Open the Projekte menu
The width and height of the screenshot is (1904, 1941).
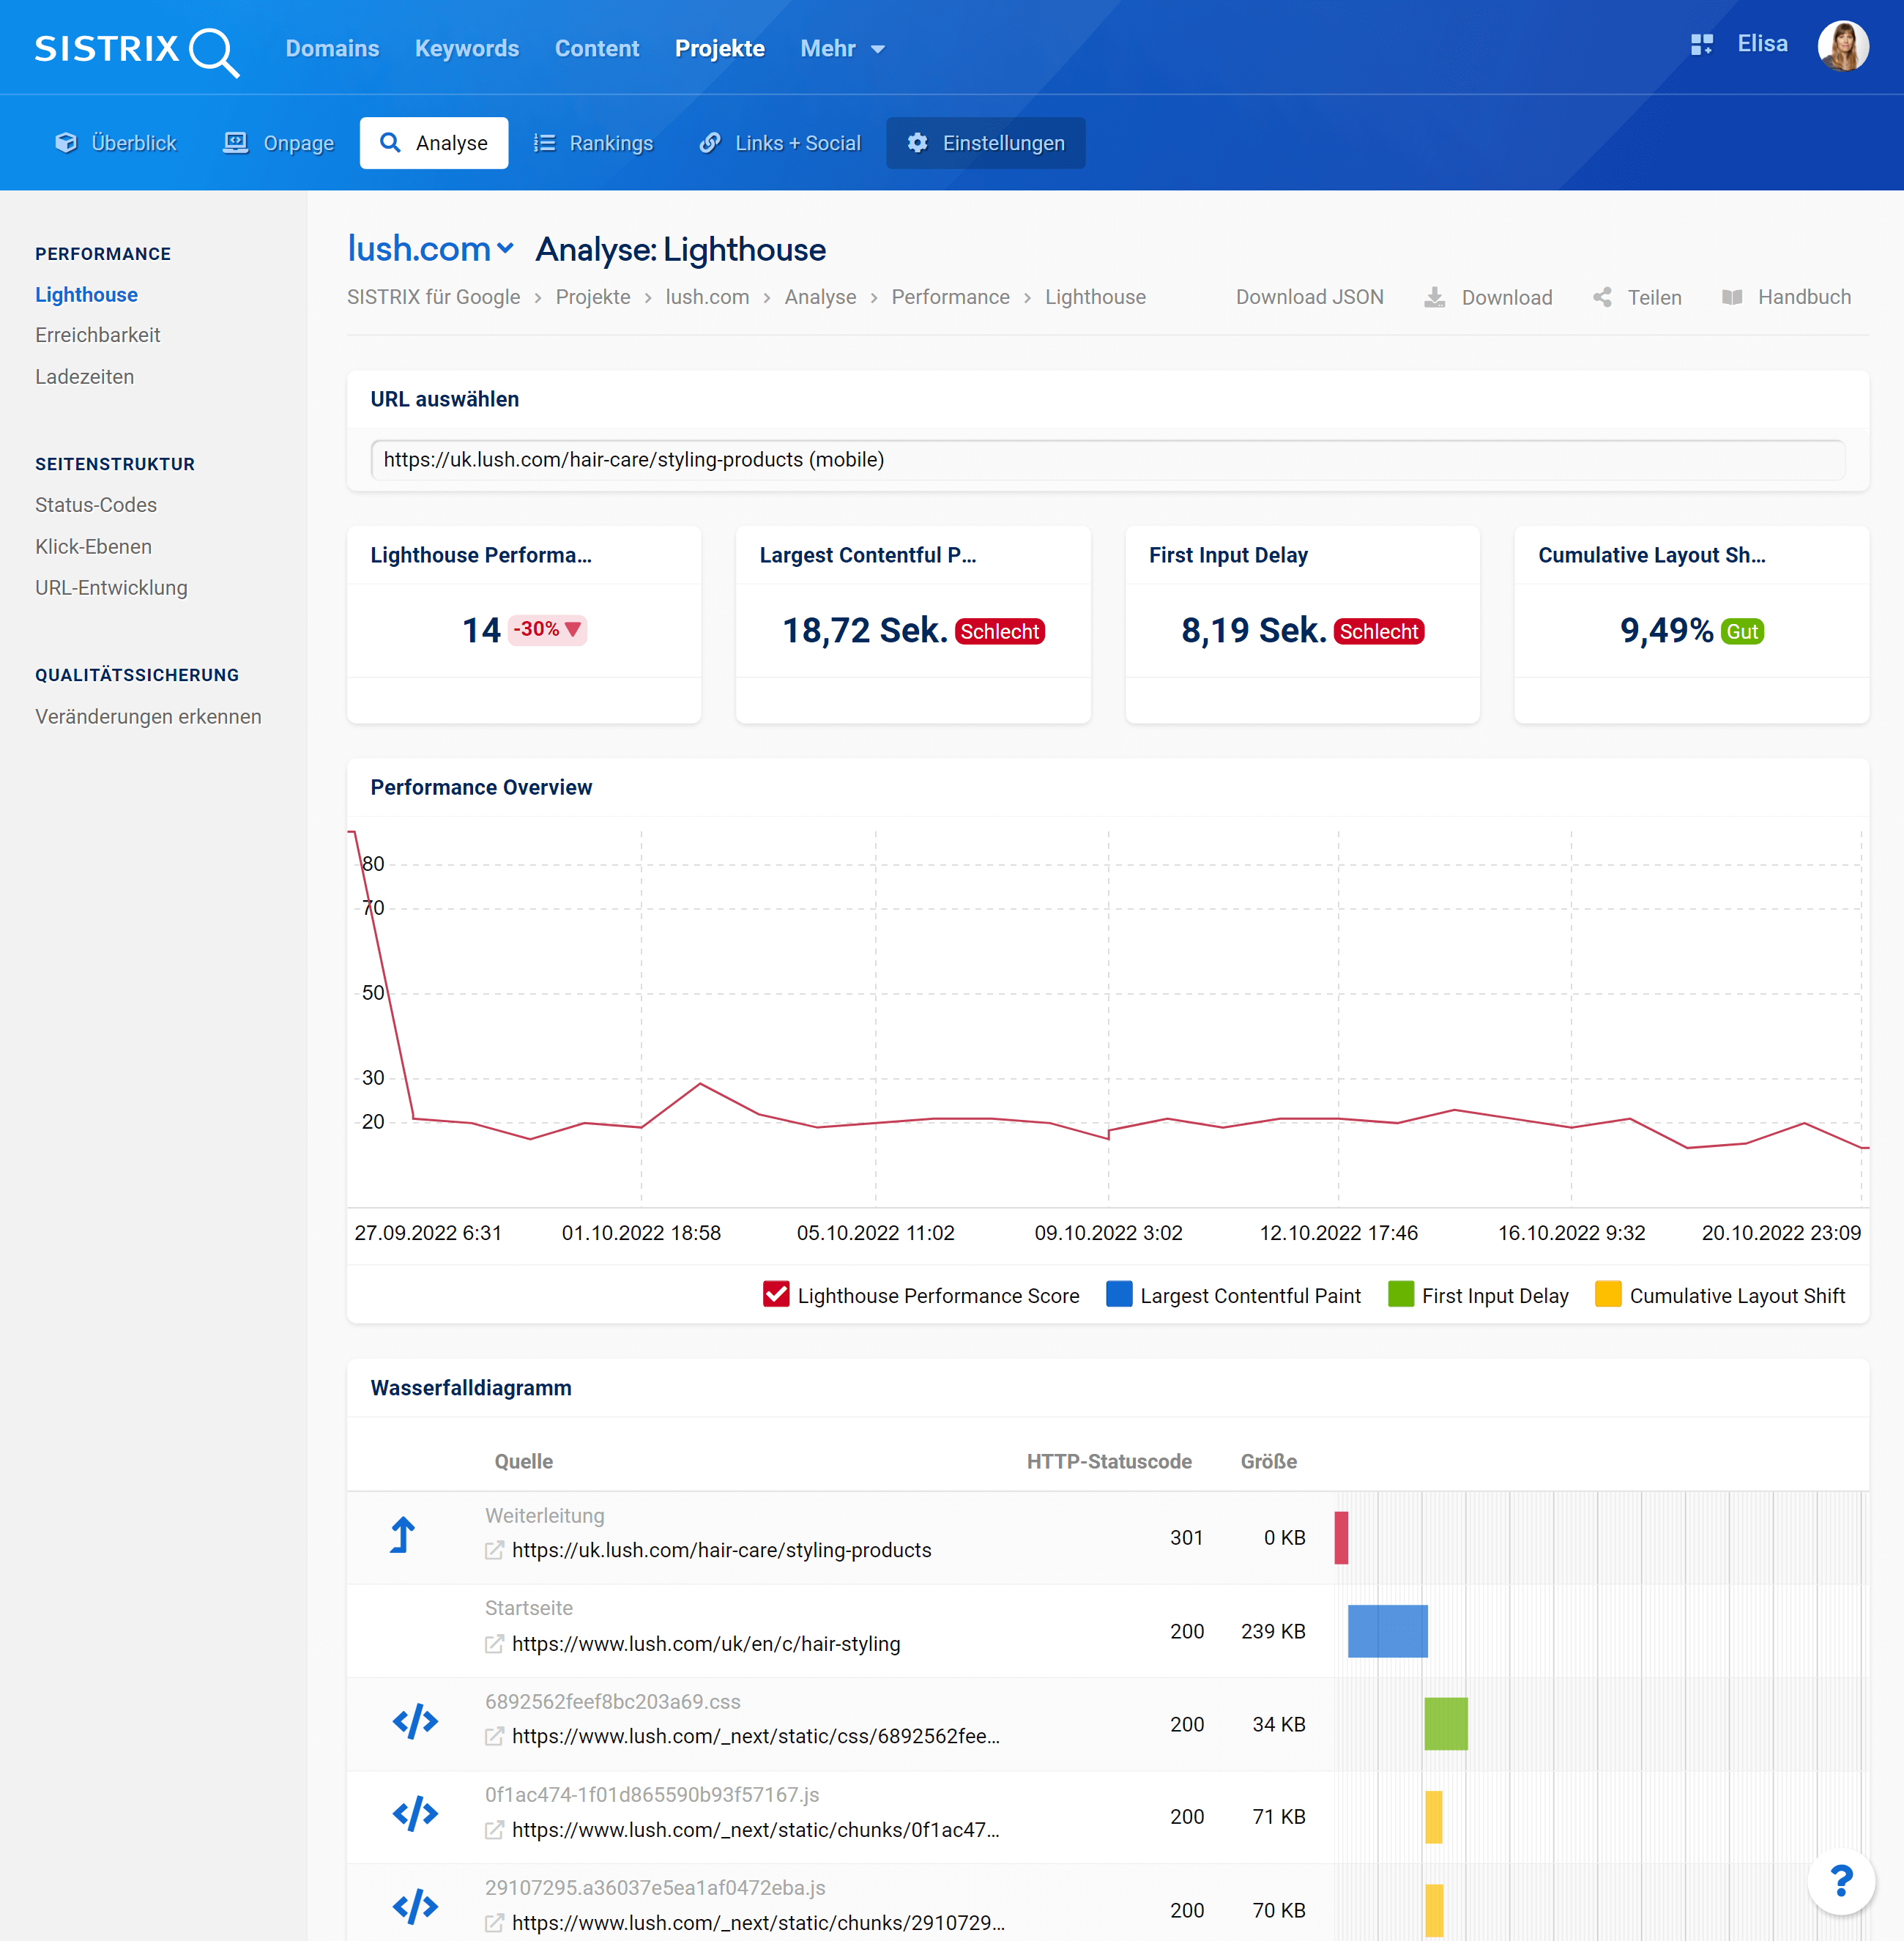pyautogui.click(x=720, y=48)
